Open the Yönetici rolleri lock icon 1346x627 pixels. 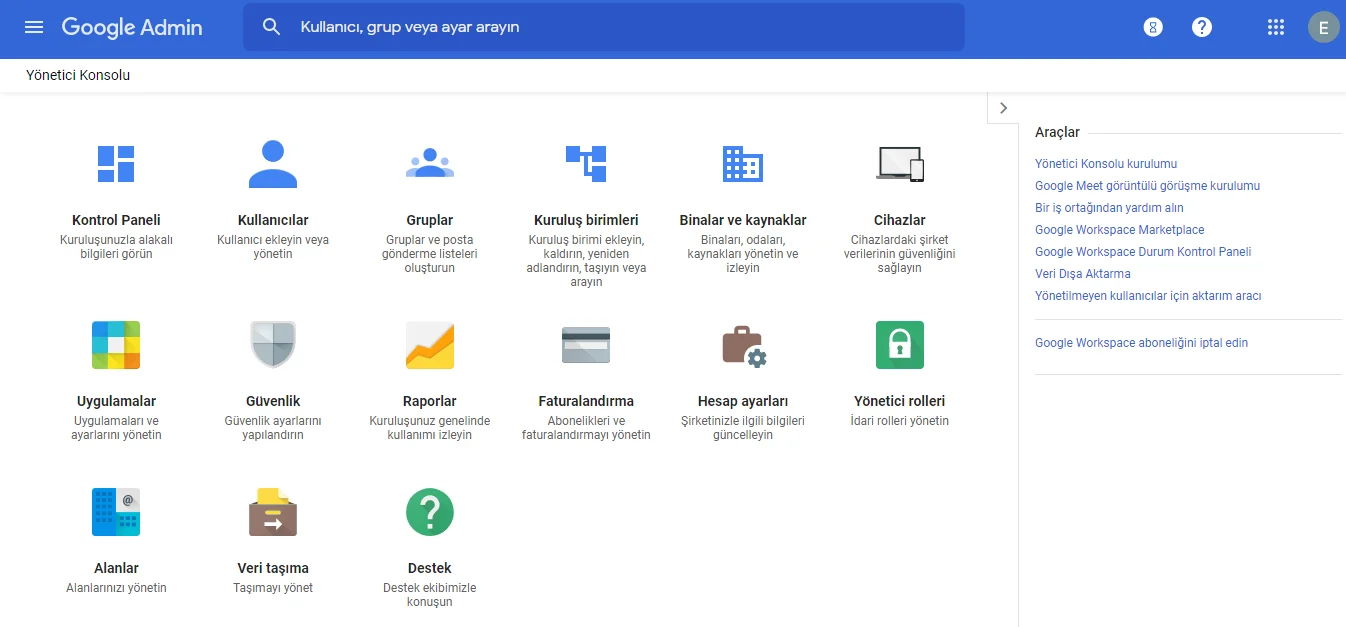tap(900, 345)
